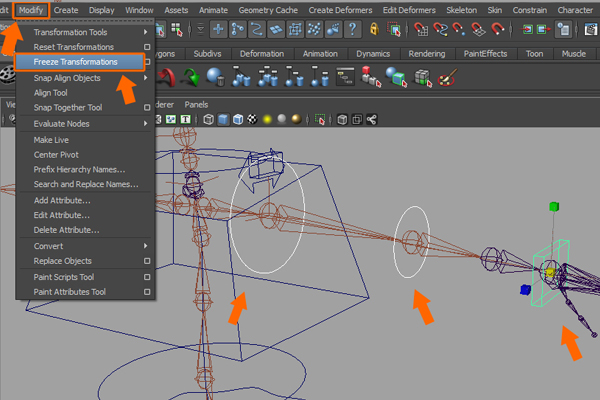Switch to the Dynamics shelf tab
Image resolution: width=600 pixels, height=400 pixels.
(373, 54)
